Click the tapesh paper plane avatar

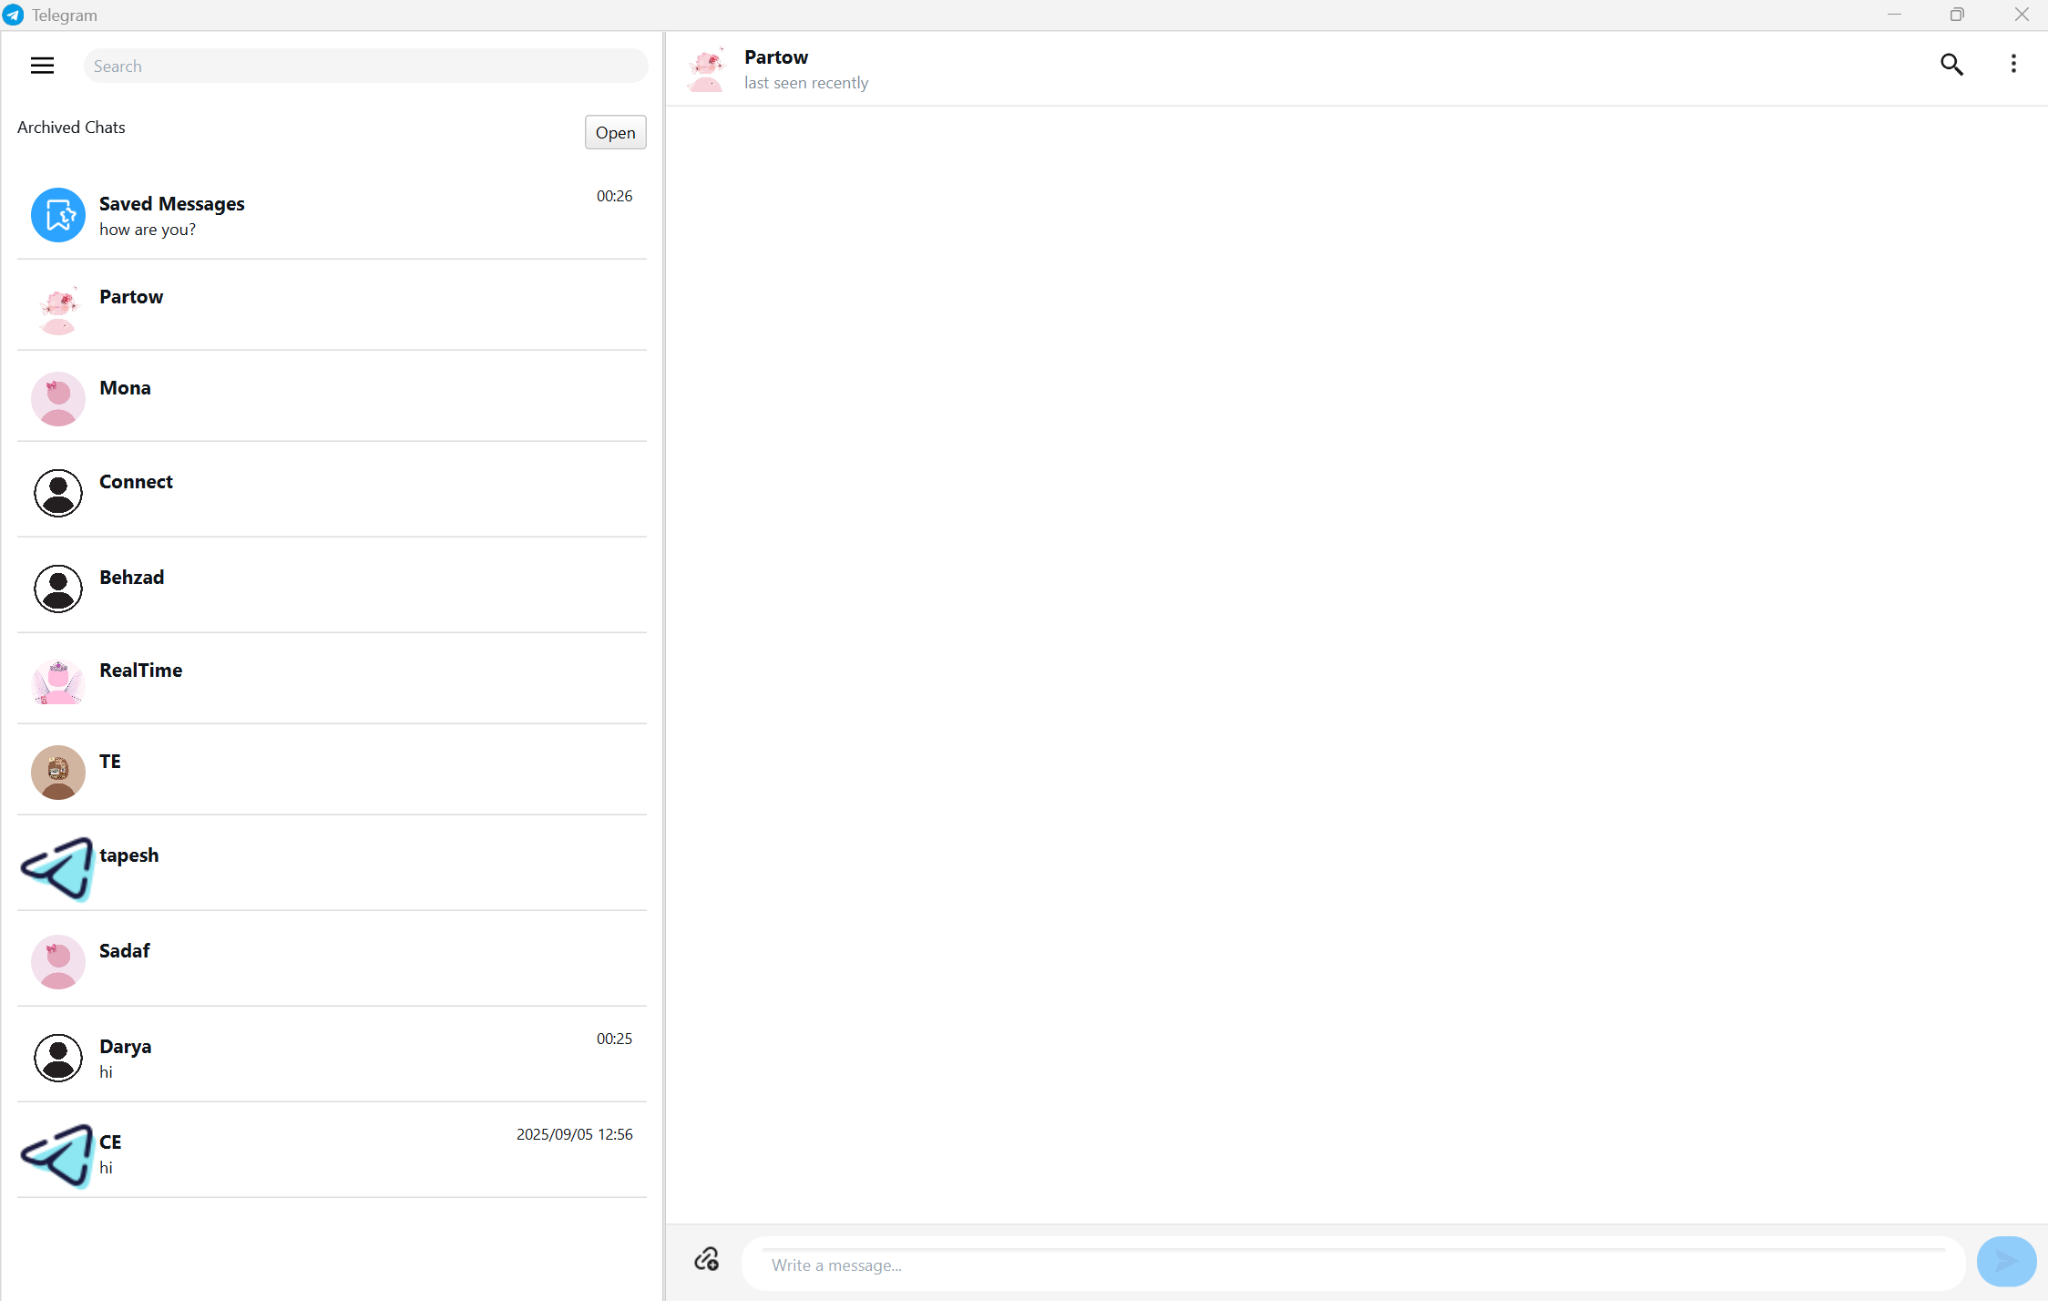(58, 868)
